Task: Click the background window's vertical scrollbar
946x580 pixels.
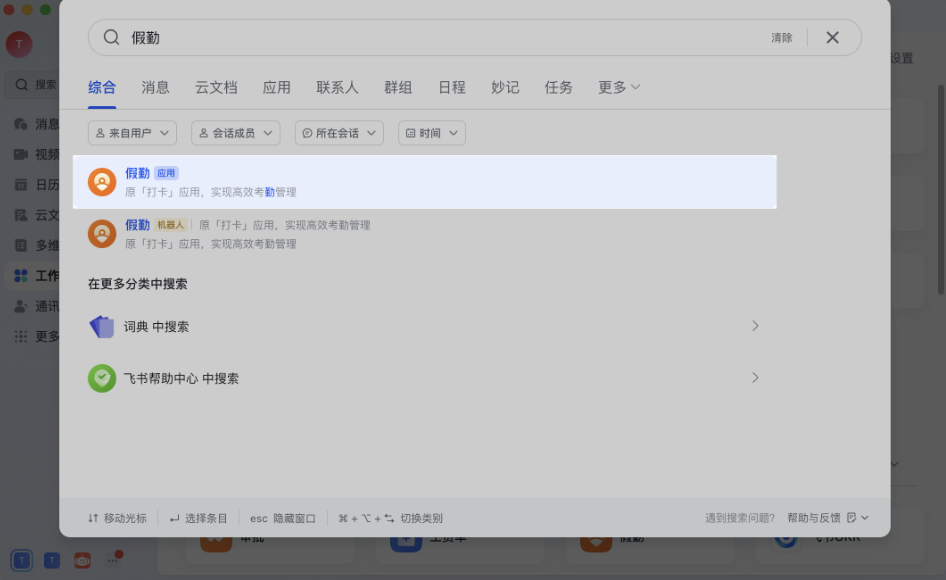Action: (941, 190)
